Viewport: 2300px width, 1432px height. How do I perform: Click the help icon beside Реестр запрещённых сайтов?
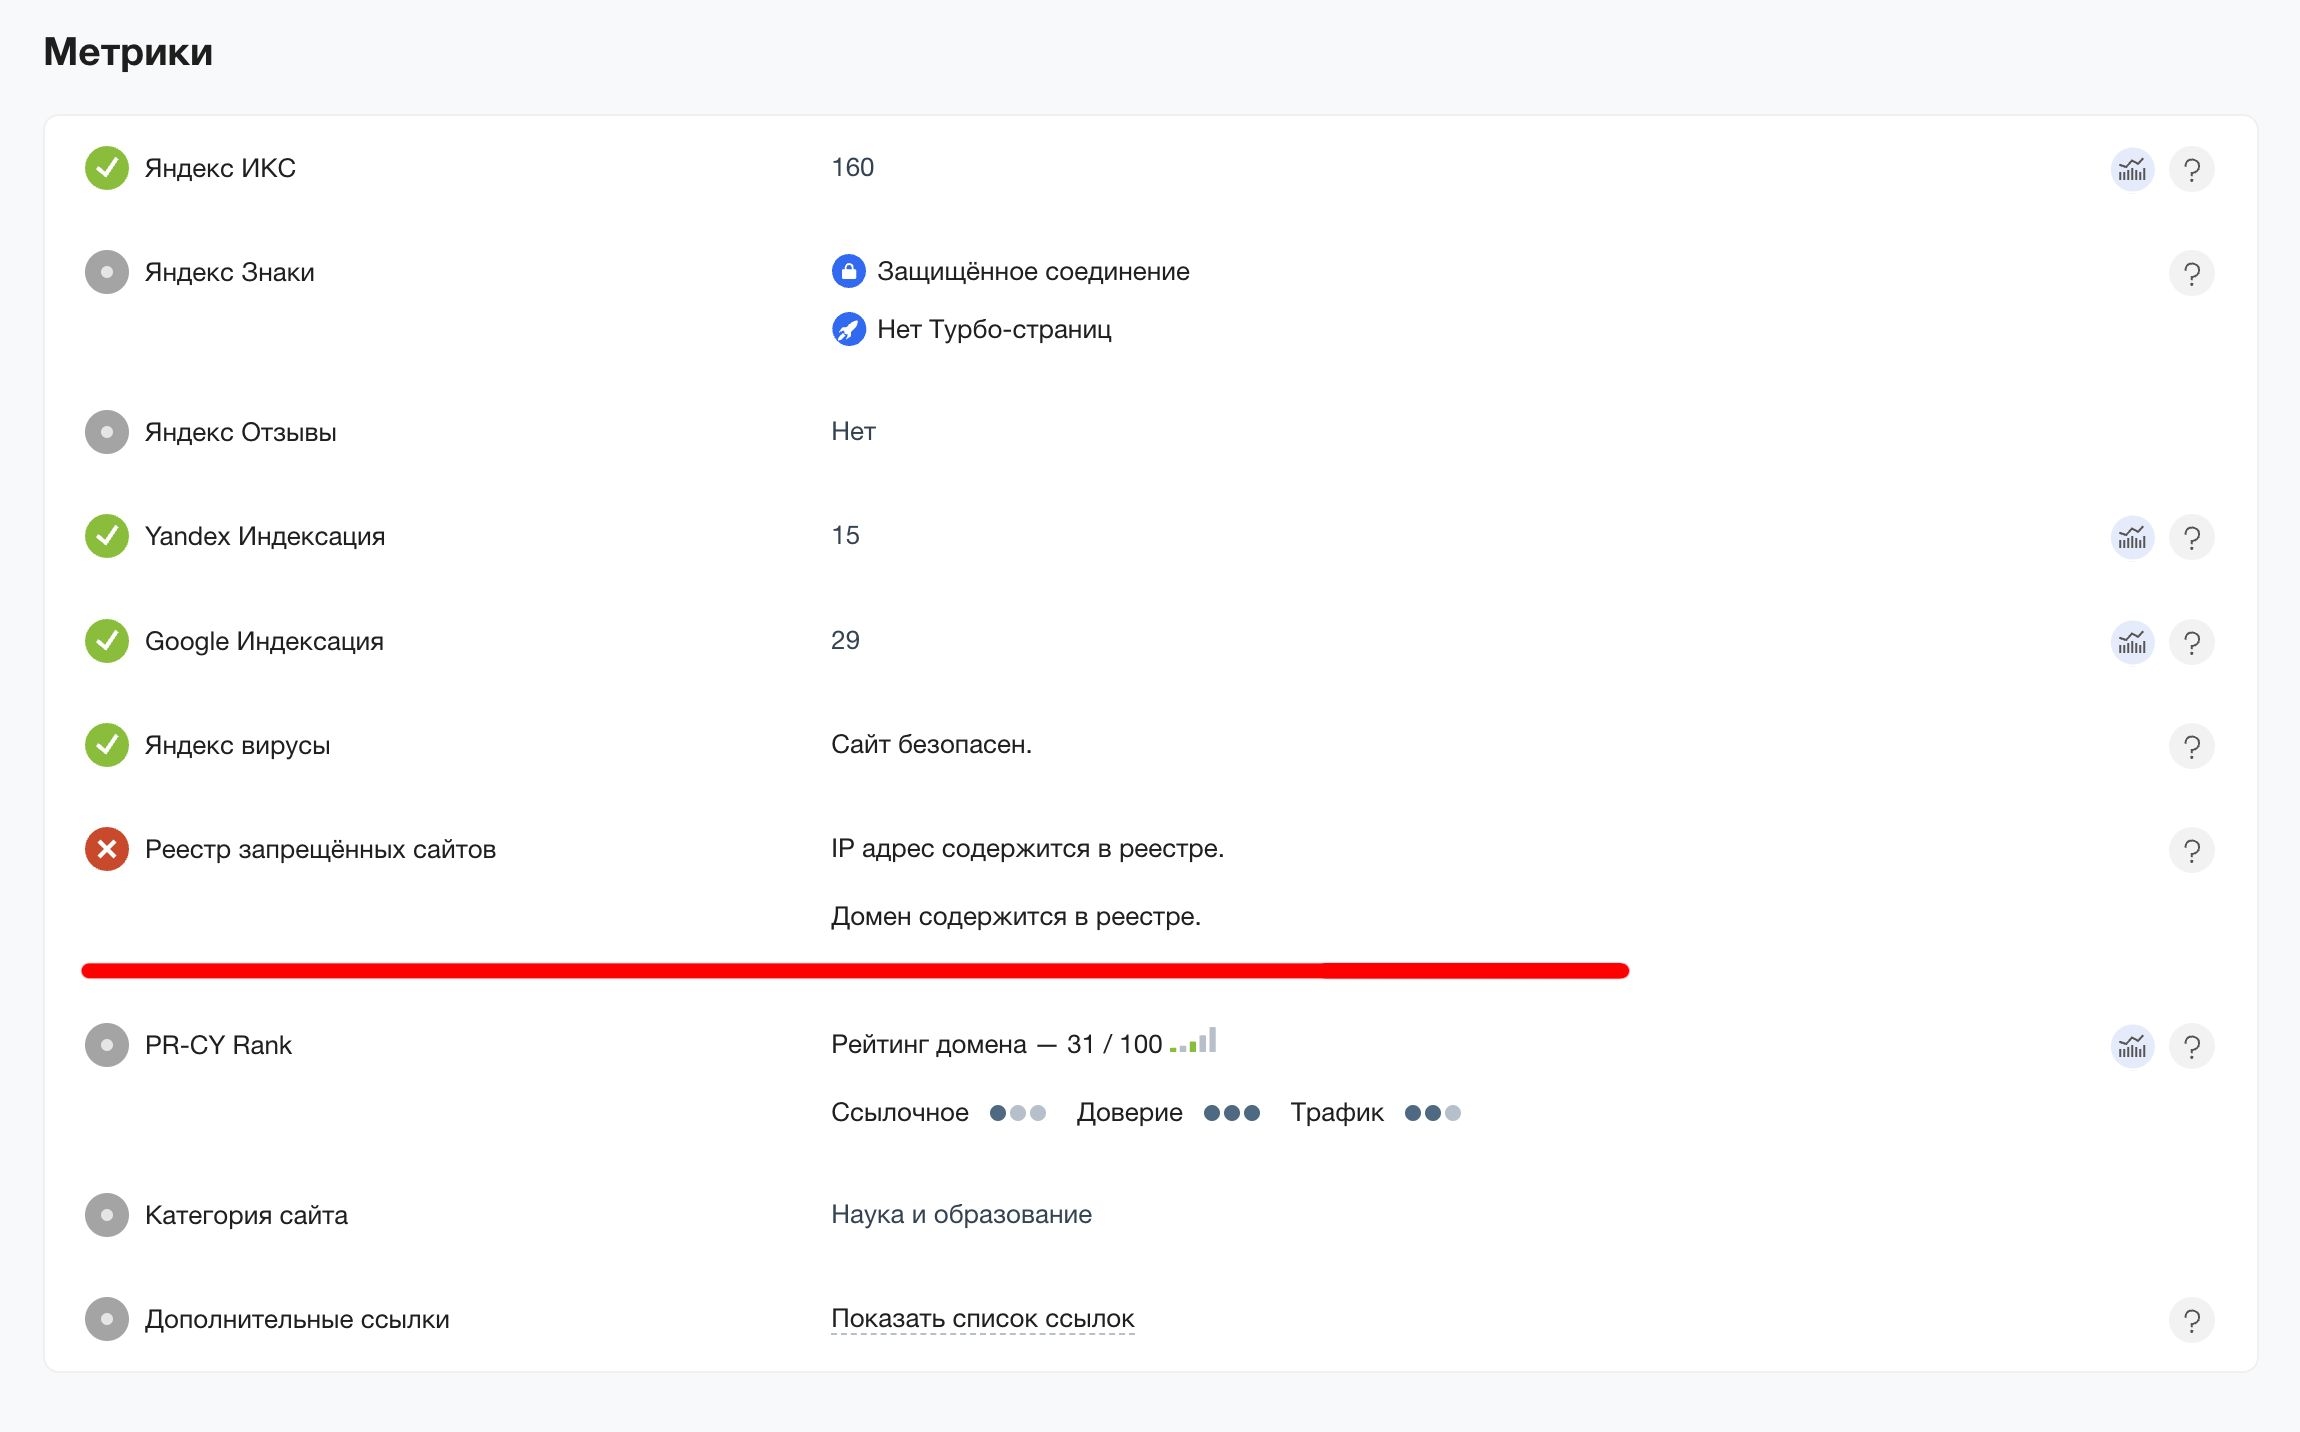[2193, 851]
